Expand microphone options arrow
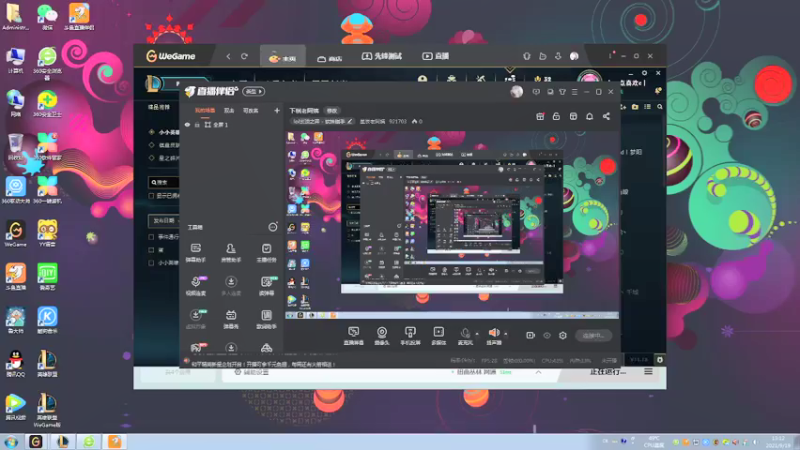800x450 pixels. pos(477,334)
